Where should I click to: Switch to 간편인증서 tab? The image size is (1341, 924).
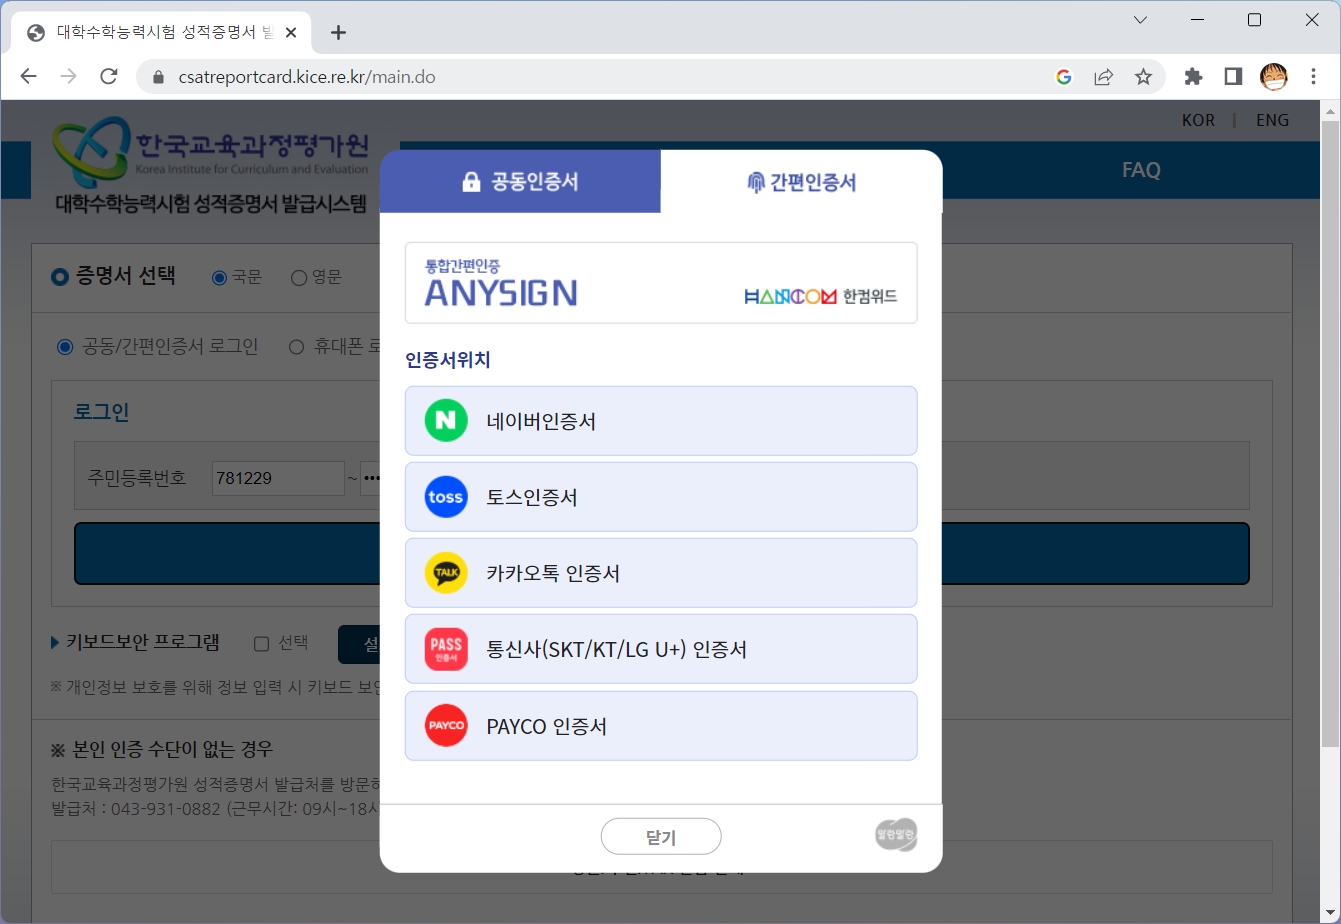pyautogui.click(x=802, y=182)
